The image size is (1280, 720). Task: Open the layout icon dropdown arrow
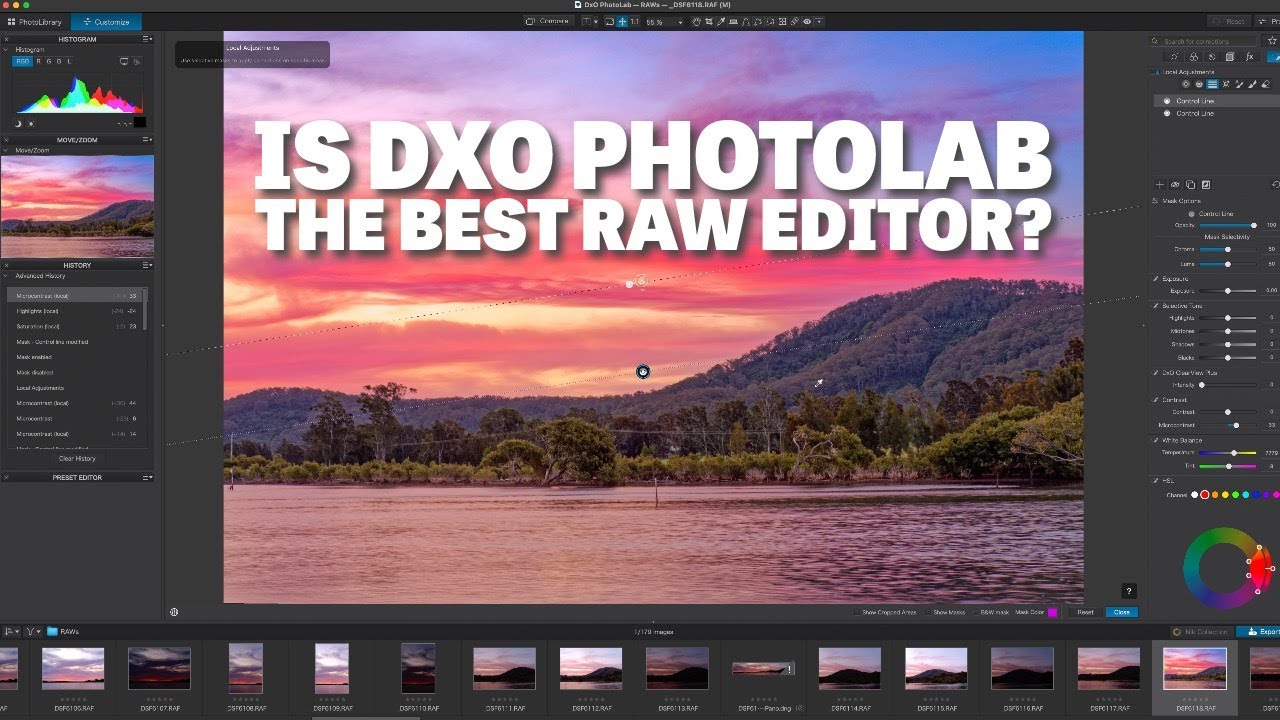tap(596, 21)
